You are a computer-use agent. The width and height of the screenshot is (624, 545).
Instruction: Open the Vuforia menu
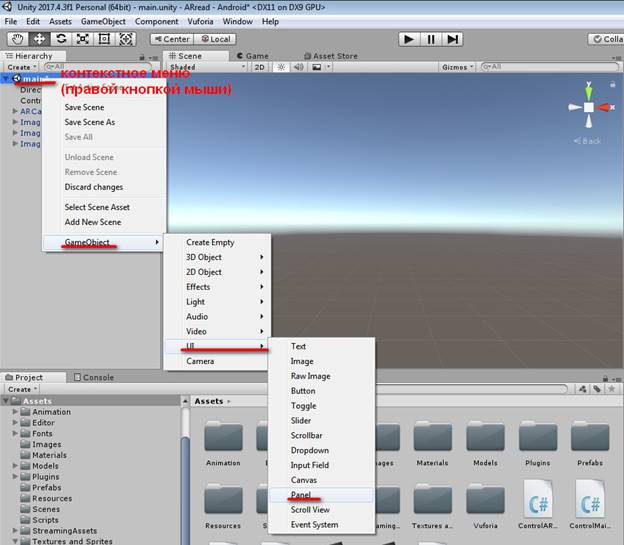click(200, 21)
